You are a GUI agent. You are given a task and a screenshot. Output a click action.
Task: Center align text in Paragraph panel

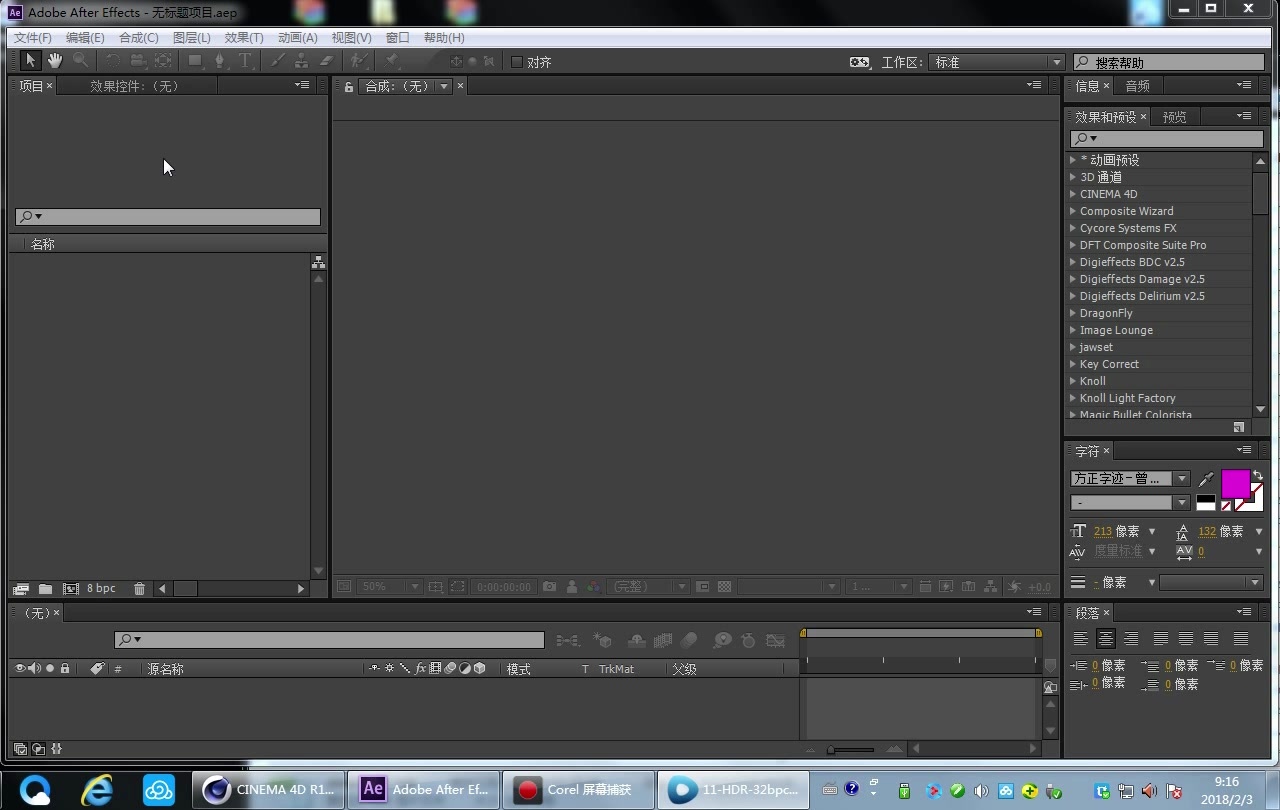click(1106, 639)
